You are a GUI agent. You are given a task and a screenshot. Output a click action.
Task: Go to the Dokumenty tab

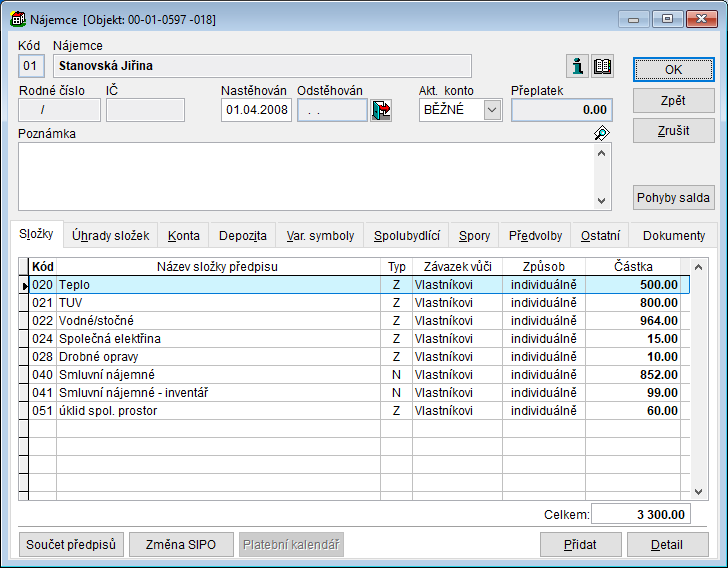pos(673,236)
